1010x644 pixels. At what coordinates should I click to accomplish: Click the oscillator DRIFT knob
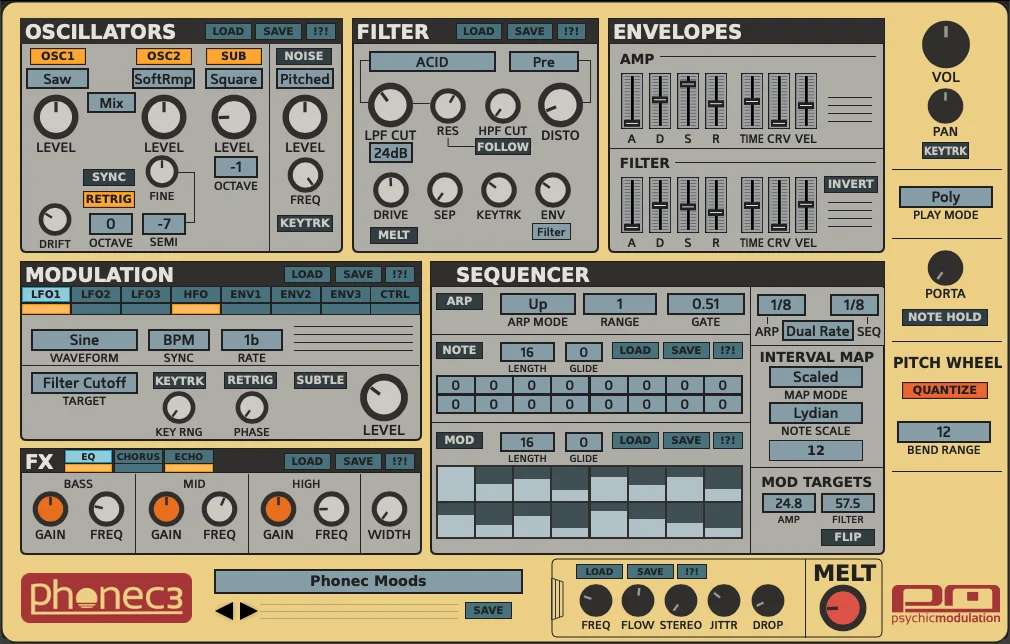[x=55, y=220]
